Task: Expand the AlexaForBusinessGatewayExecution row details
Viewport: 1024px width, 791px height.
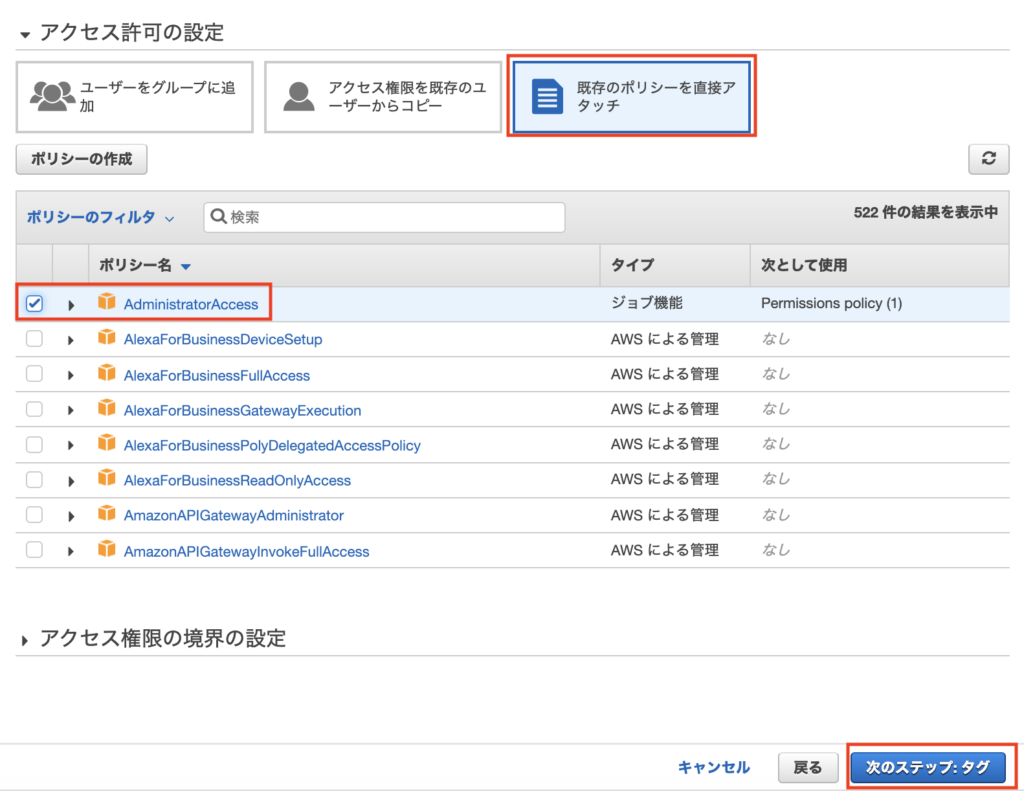Action: pyautogui.click(x=71, y=411)
